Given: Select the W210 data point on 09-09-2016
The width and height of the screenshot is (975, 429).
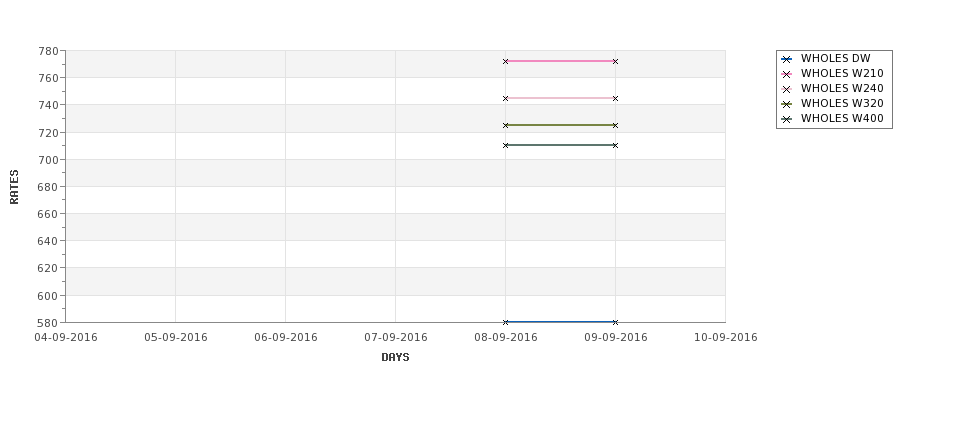Looking at the screenshot, I should pos(616,61).
